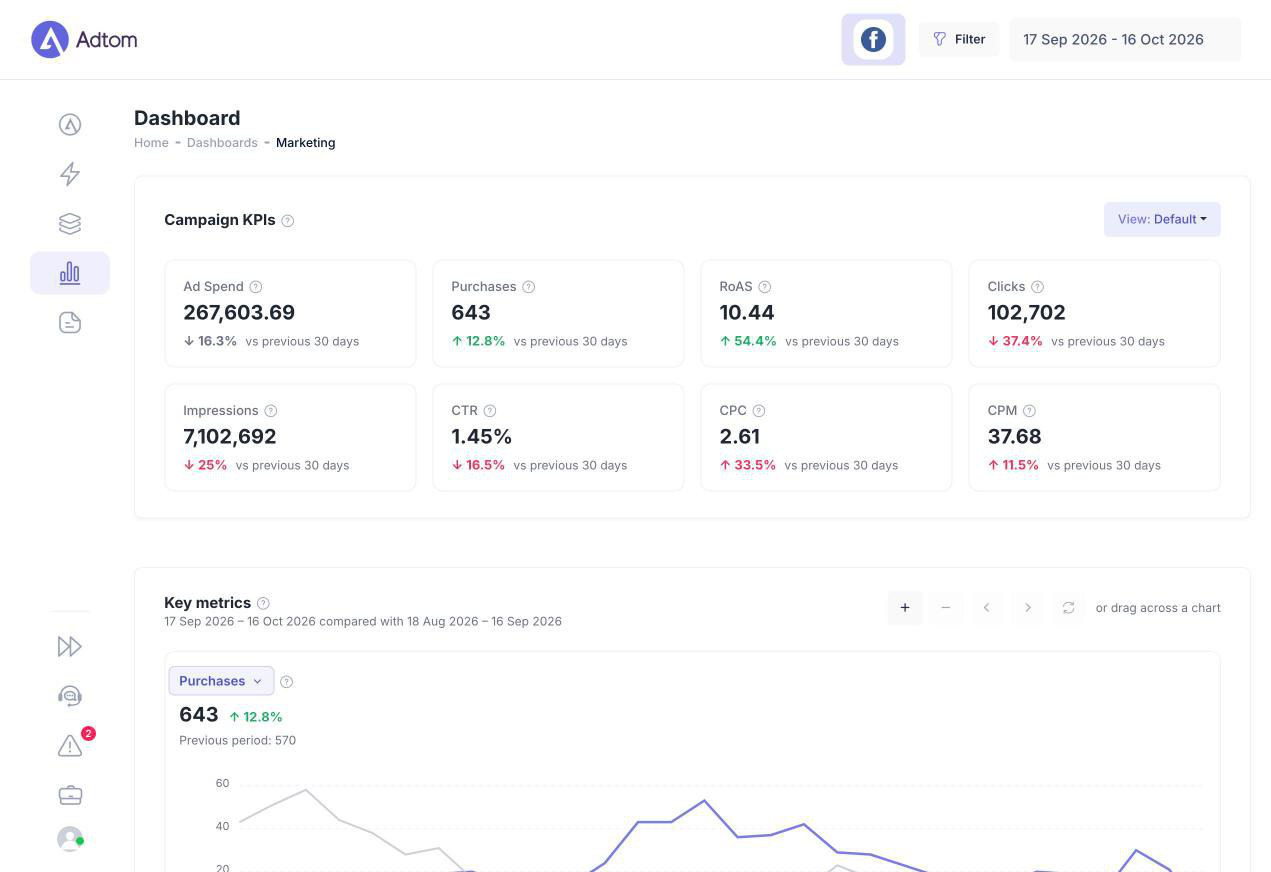Click the Clicks 37.4% change indicator
The image size is (1271, 872).
pos(1015,341)
